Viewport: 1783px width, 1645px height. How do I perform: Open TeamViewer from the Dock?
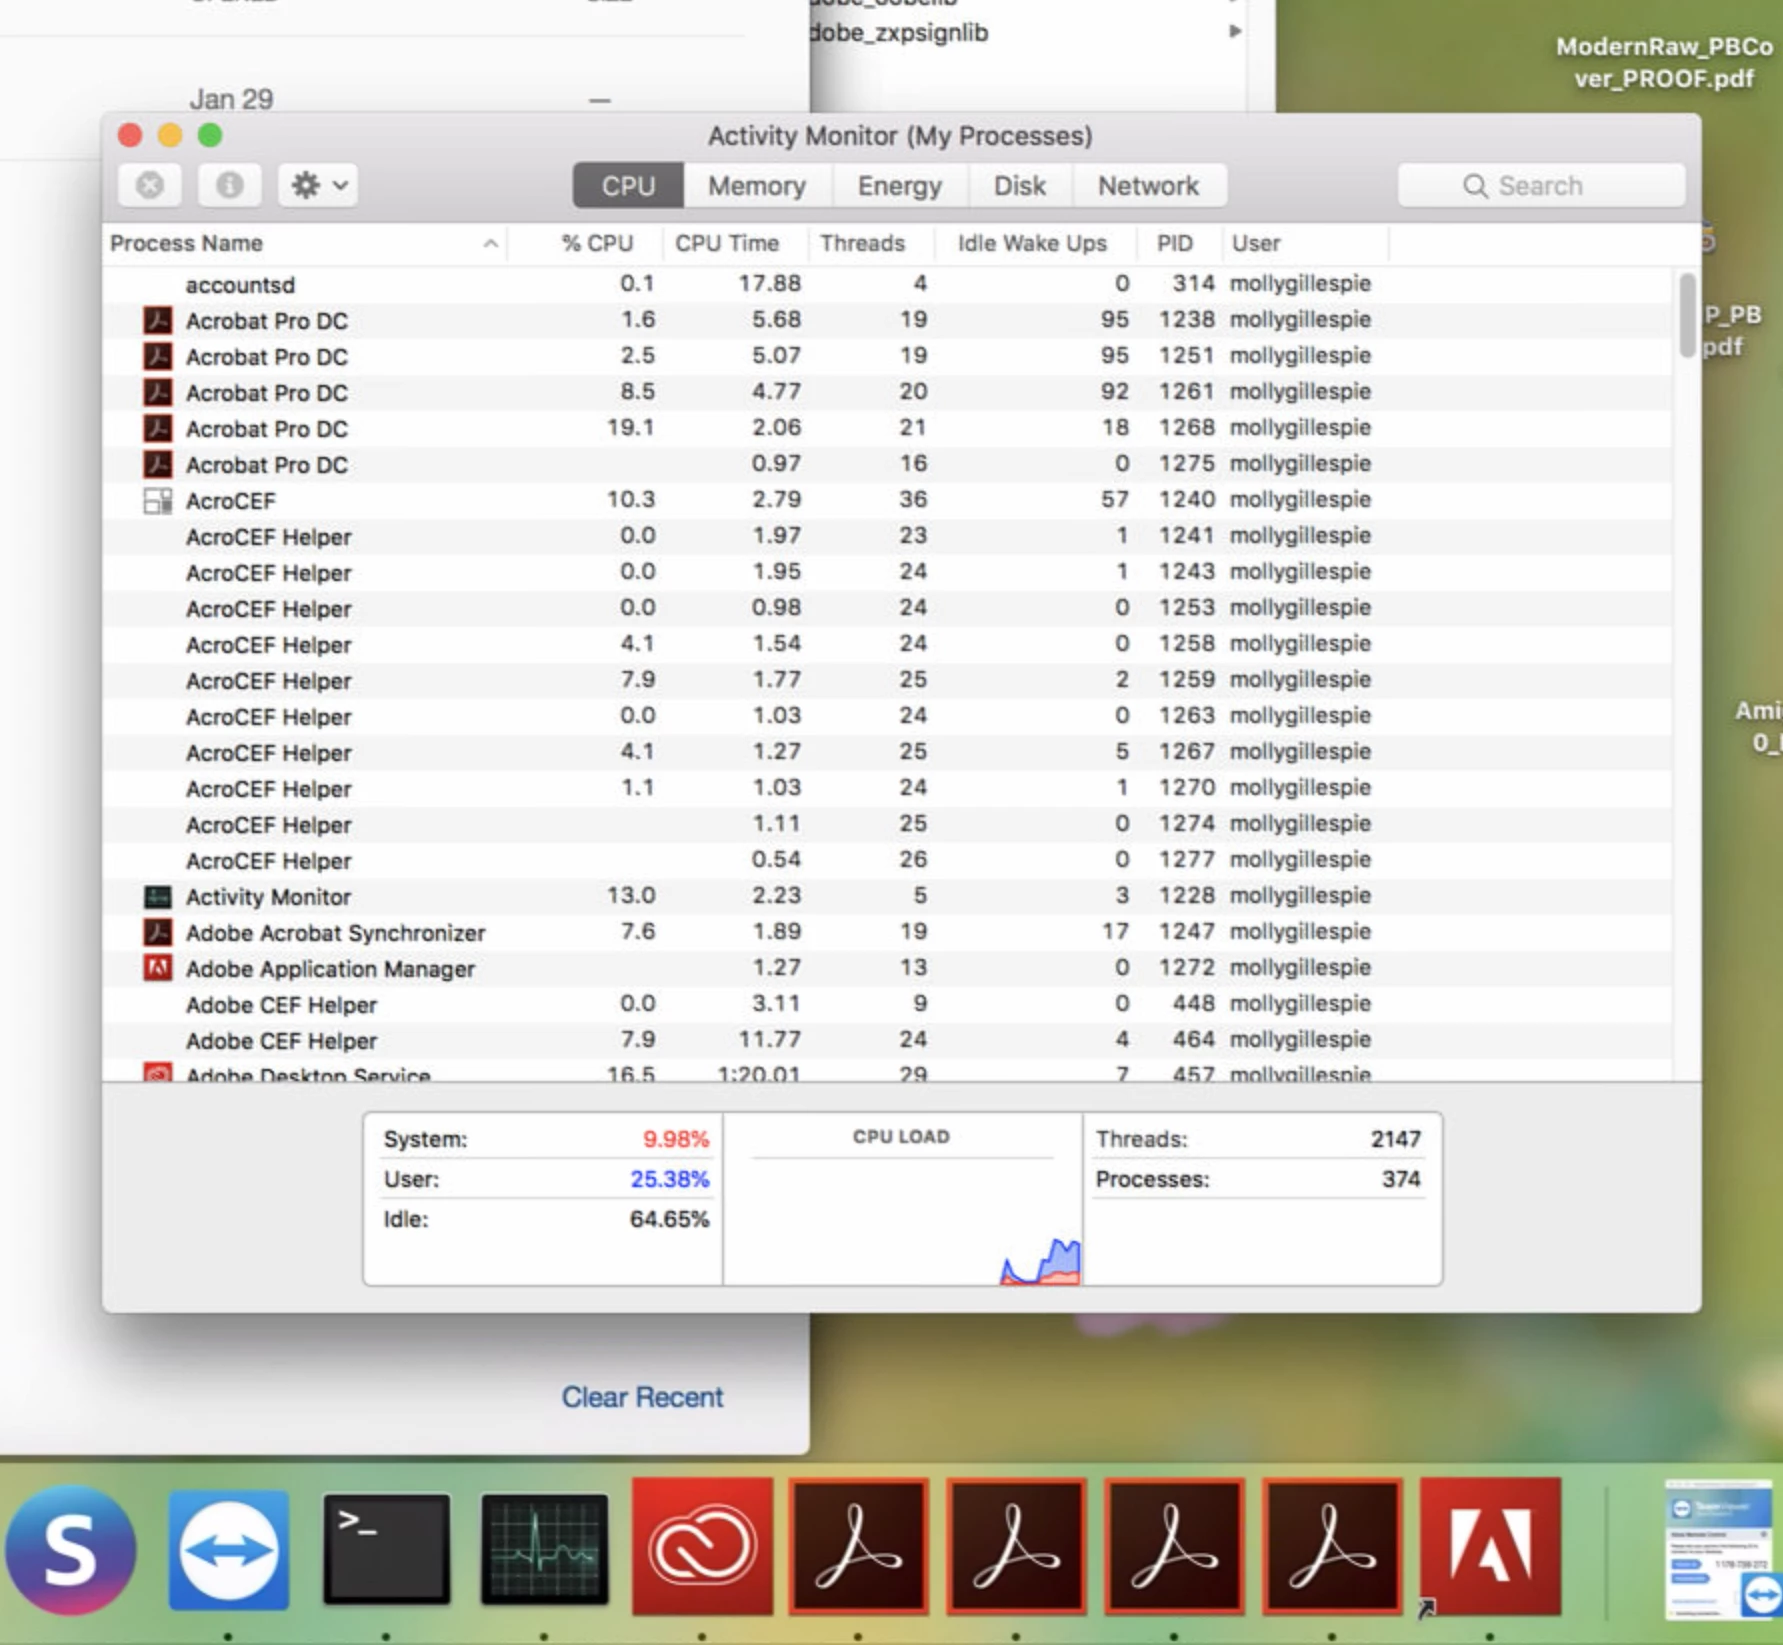(229, 1550)
